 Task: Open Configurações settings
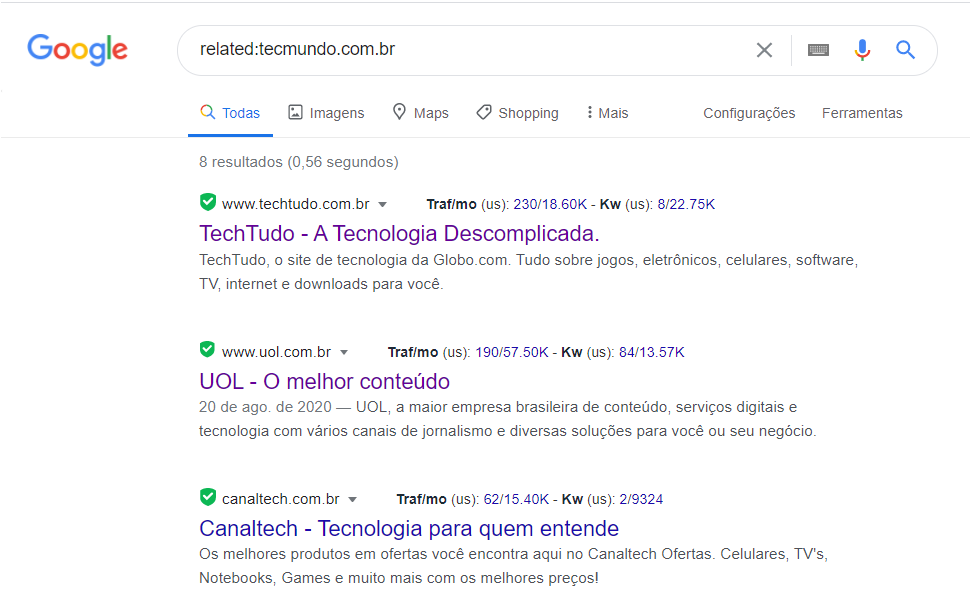(749, 113)
